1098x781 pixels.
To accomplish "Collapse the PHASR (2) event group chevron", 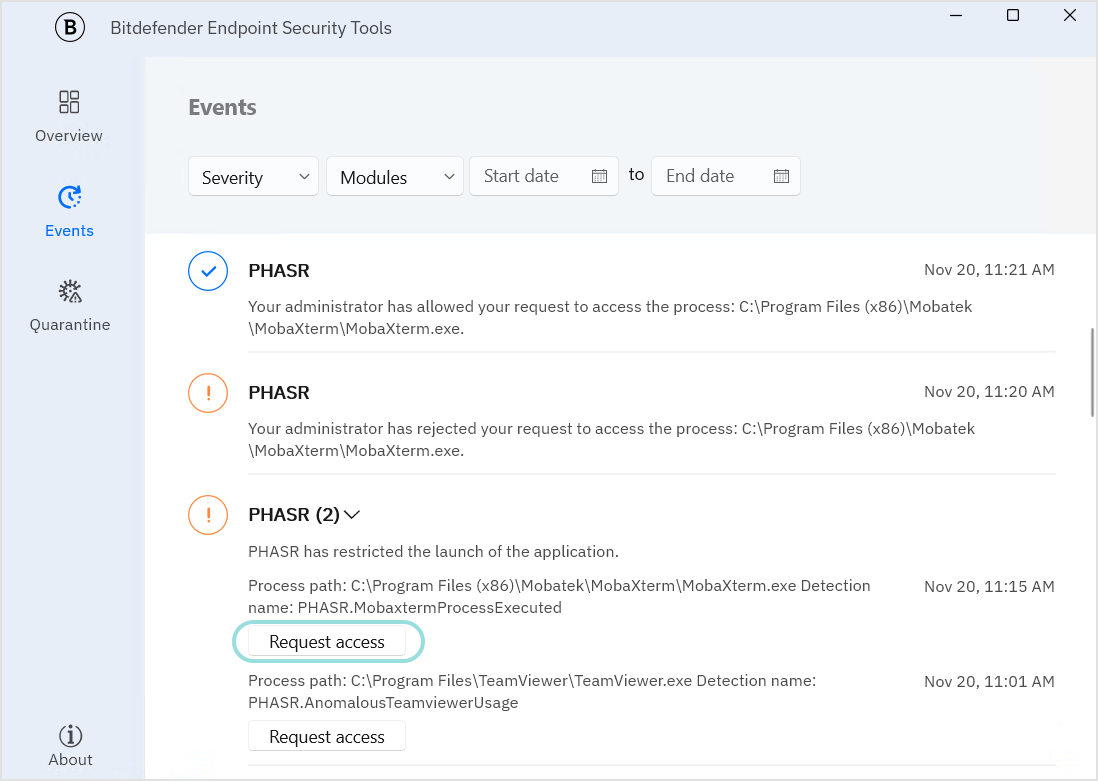I will click(x=352, y=515).
